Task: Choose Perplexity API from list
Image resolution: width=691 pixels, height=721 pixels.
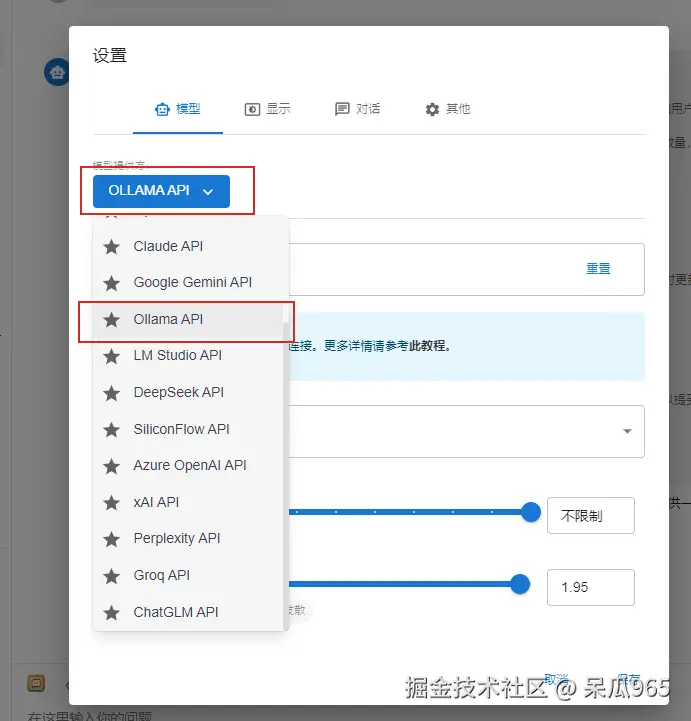Action: tap(188, 538)
